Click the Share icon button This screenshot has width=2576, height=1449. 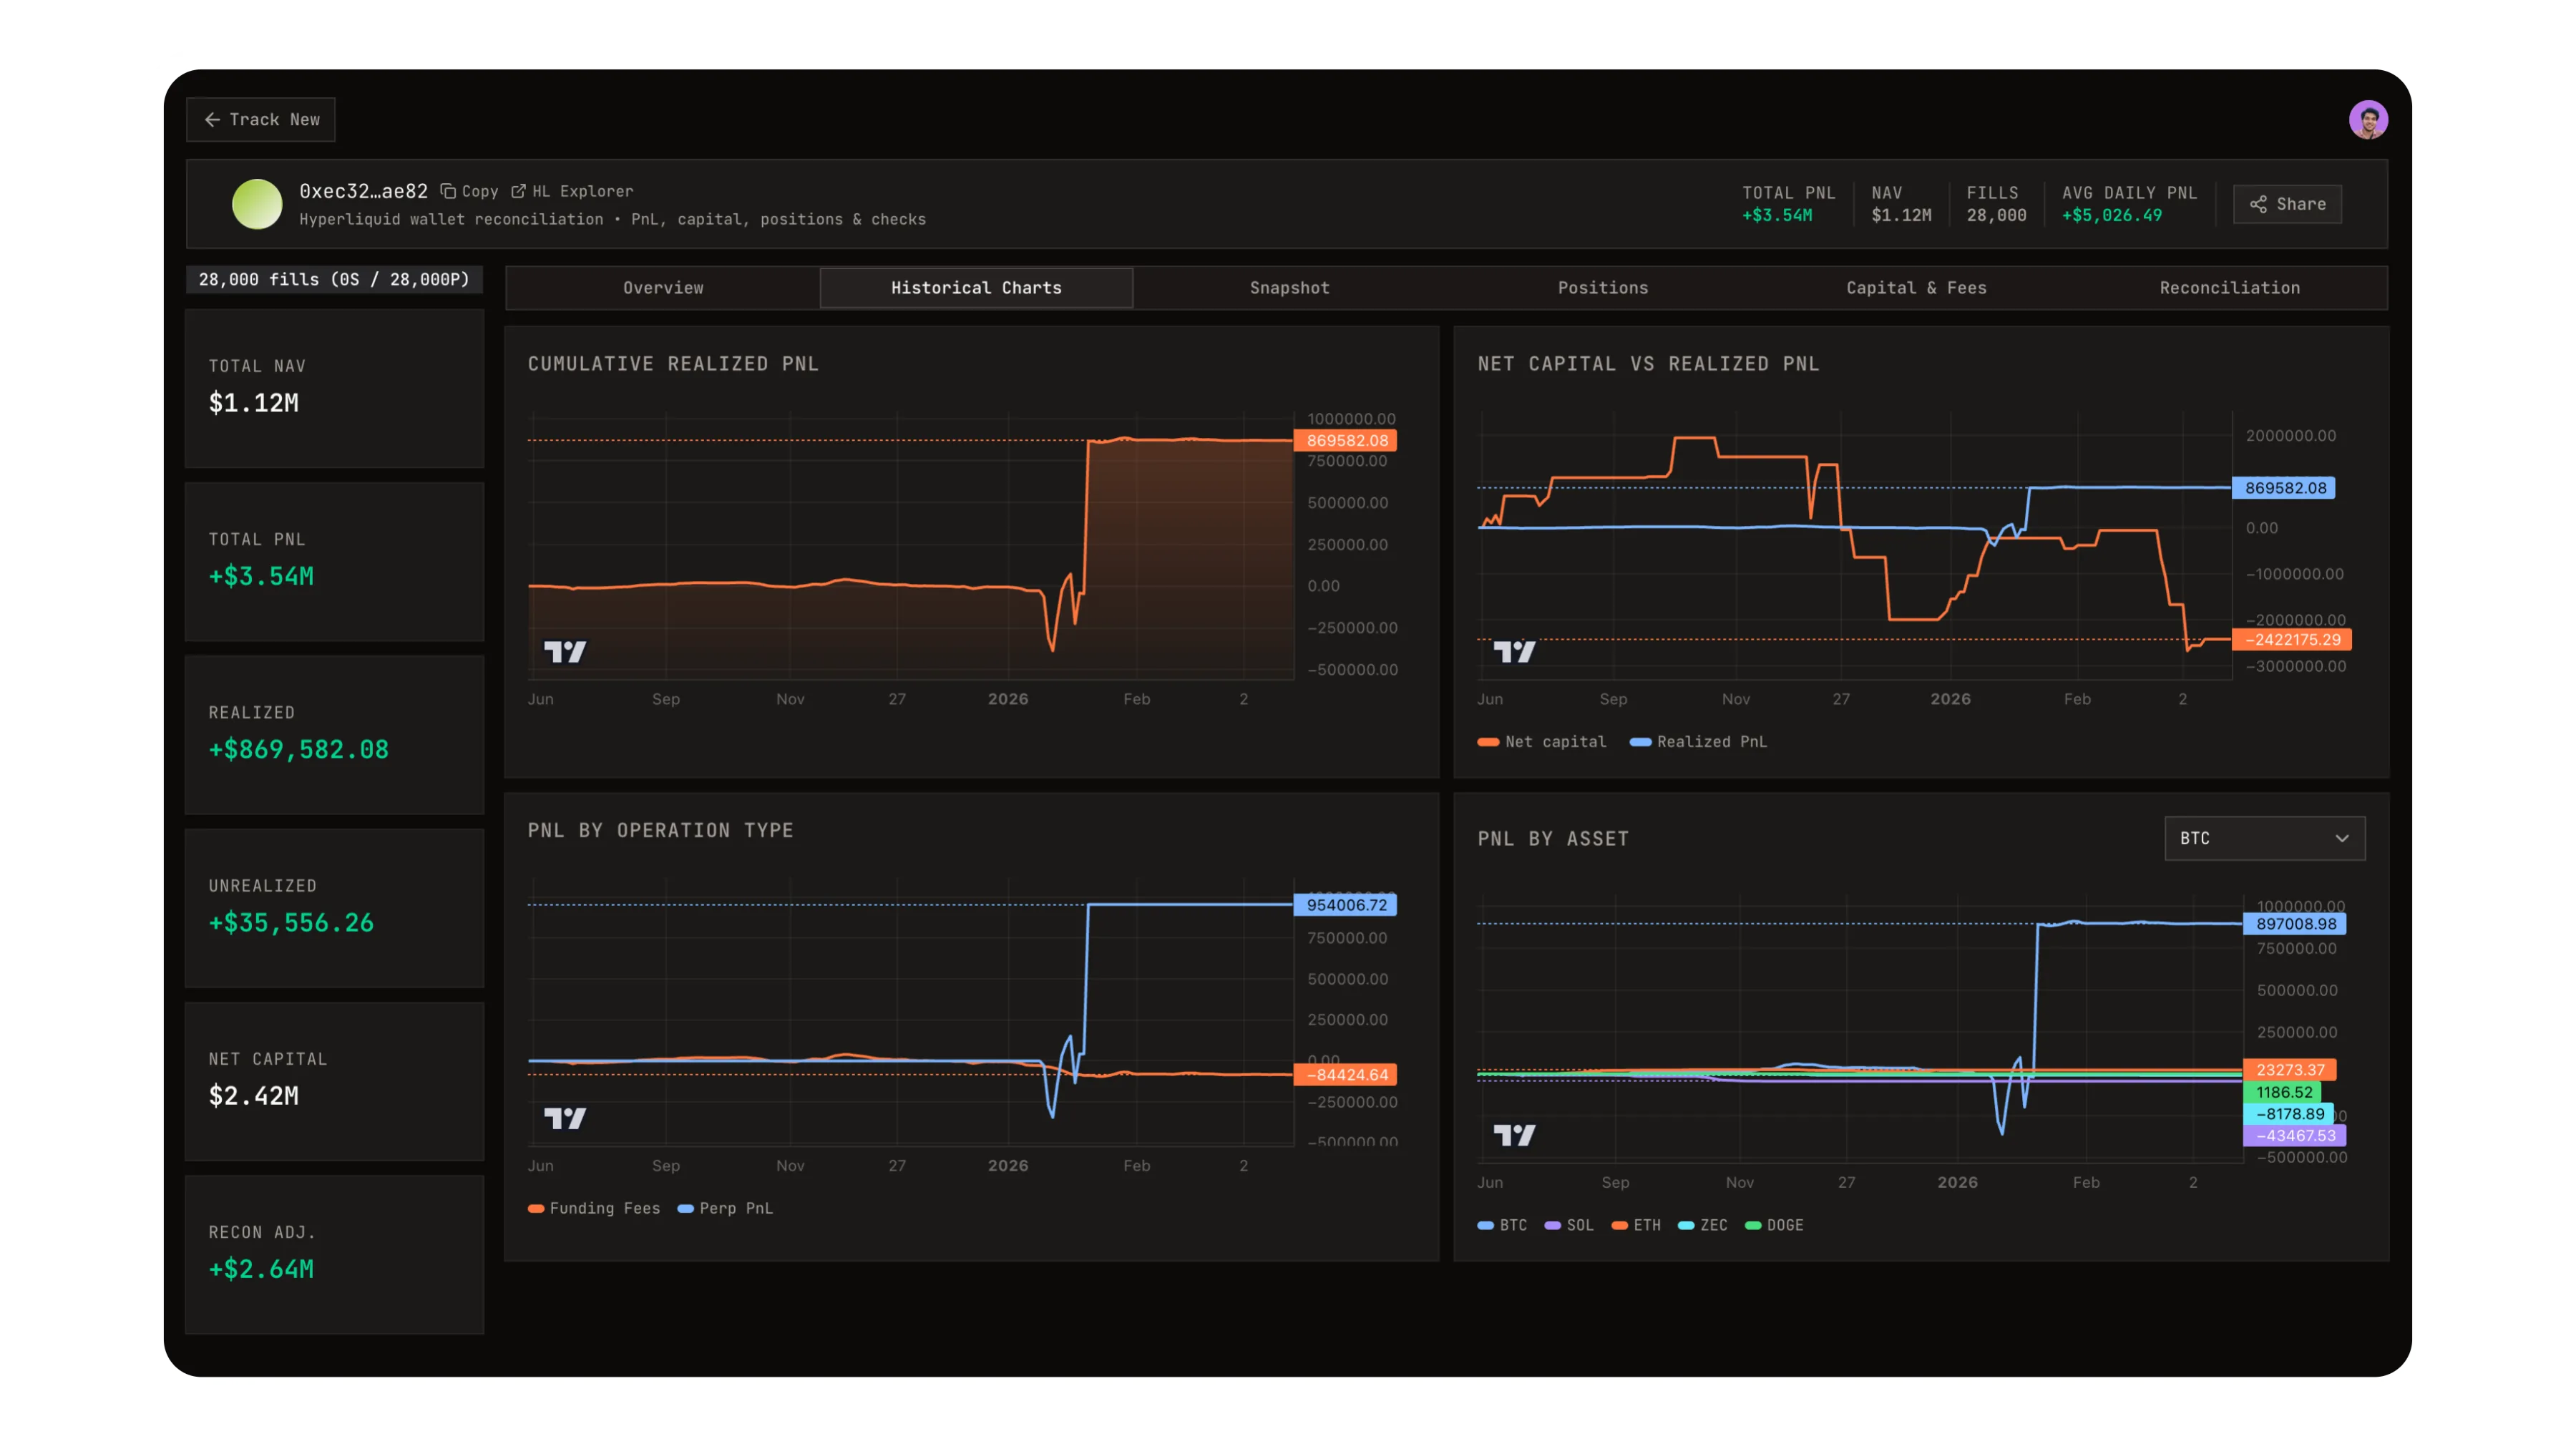point(2259,204)
